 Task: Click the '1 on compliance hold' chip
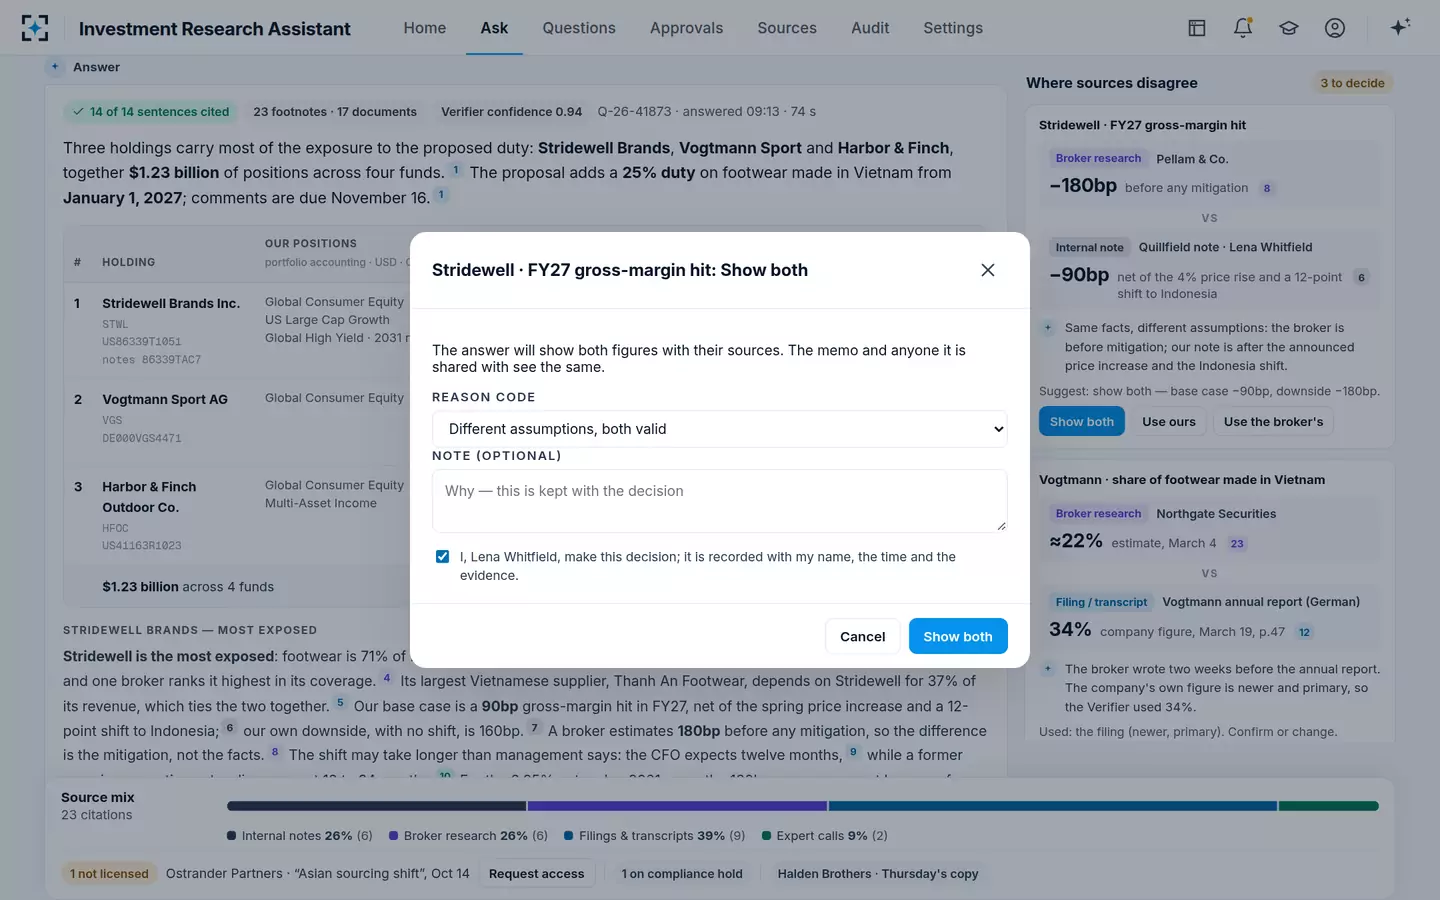click(x=682, y=874)
